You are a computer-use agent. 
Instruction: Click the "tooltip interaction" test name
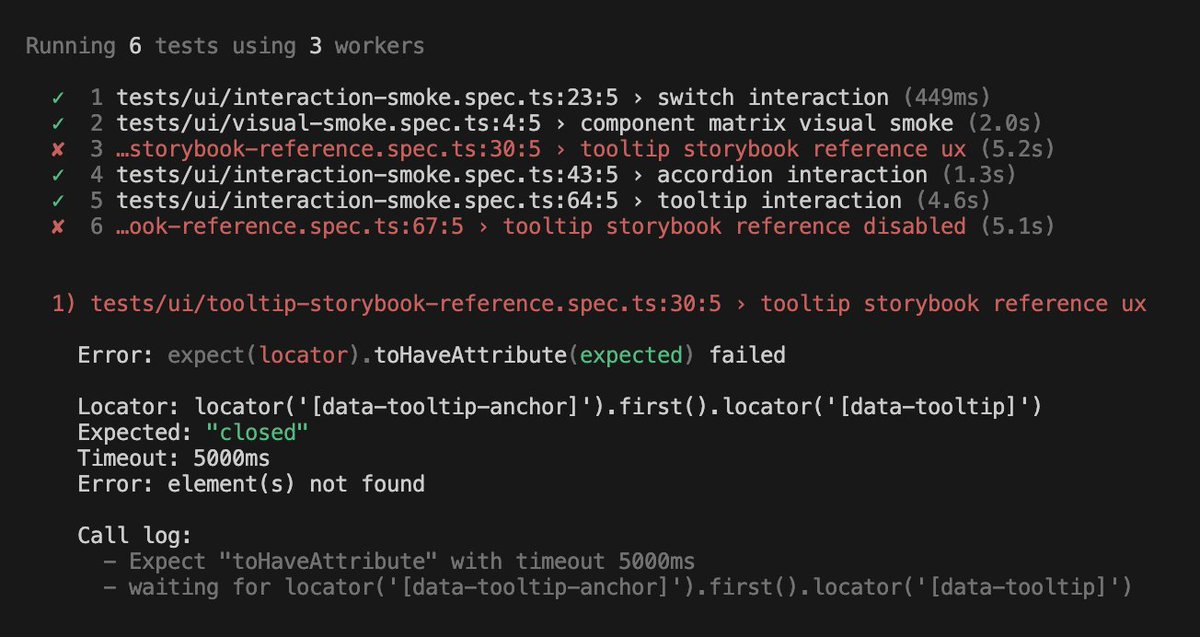pyautogui.click(x=779, y=200)
